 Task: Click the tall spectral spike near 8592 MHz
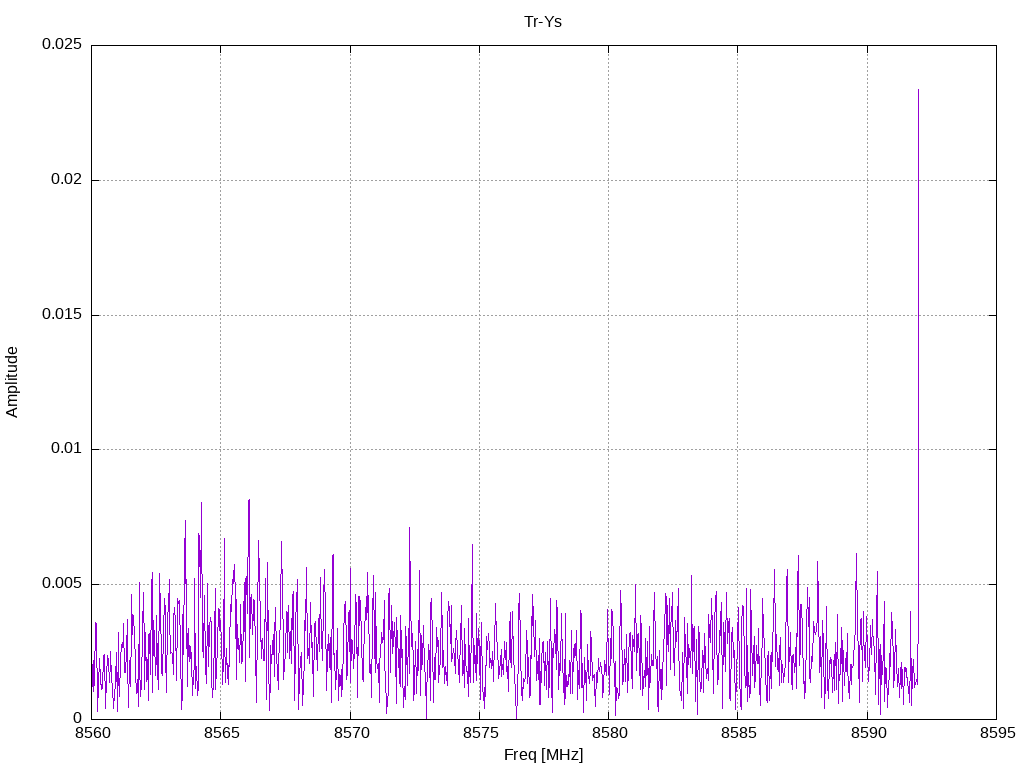tap(918, 385)
